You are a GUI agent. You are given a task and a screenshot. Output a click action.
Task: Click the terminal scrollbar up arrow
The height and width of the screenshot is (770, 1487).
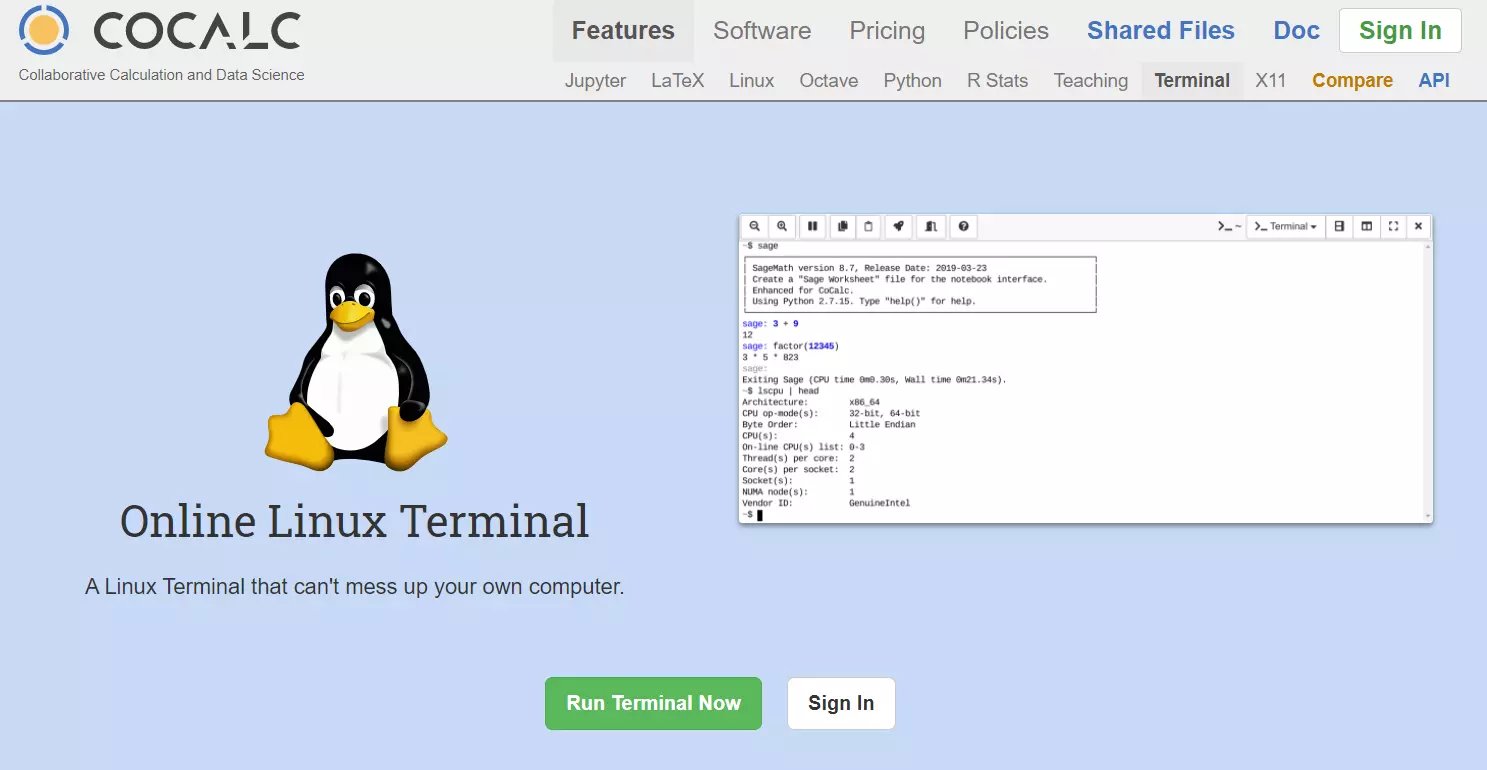[1428, 246]
